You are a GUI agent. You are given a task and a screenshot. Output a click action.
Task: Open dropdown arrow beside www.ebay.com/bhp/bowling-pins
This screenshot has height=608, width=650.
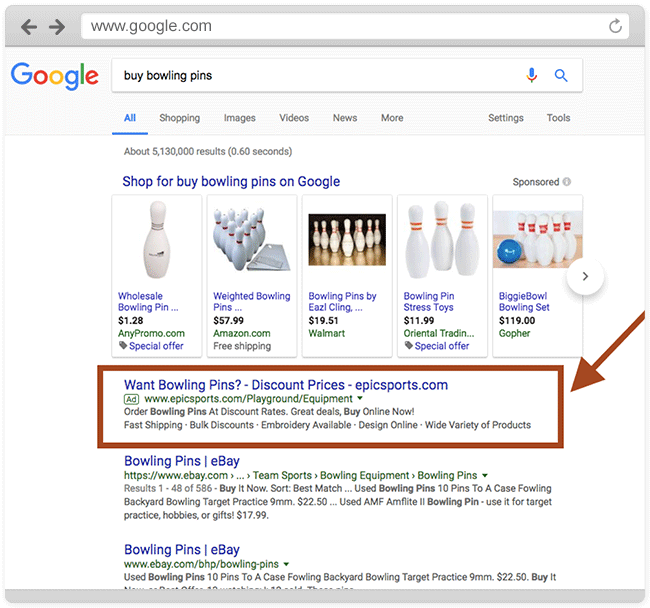point(286,564)
